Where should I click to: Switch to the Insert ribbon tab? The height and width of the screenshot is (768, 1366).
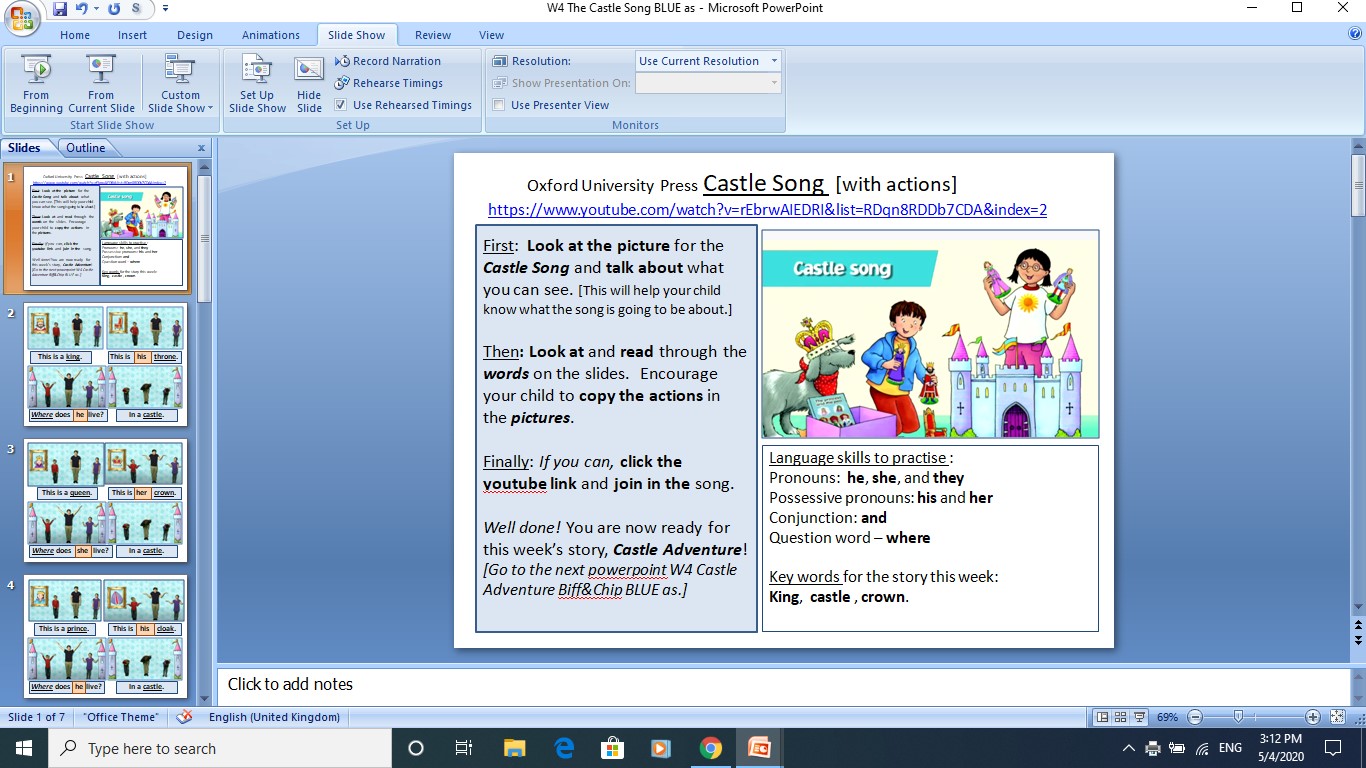tap(132, 35)
